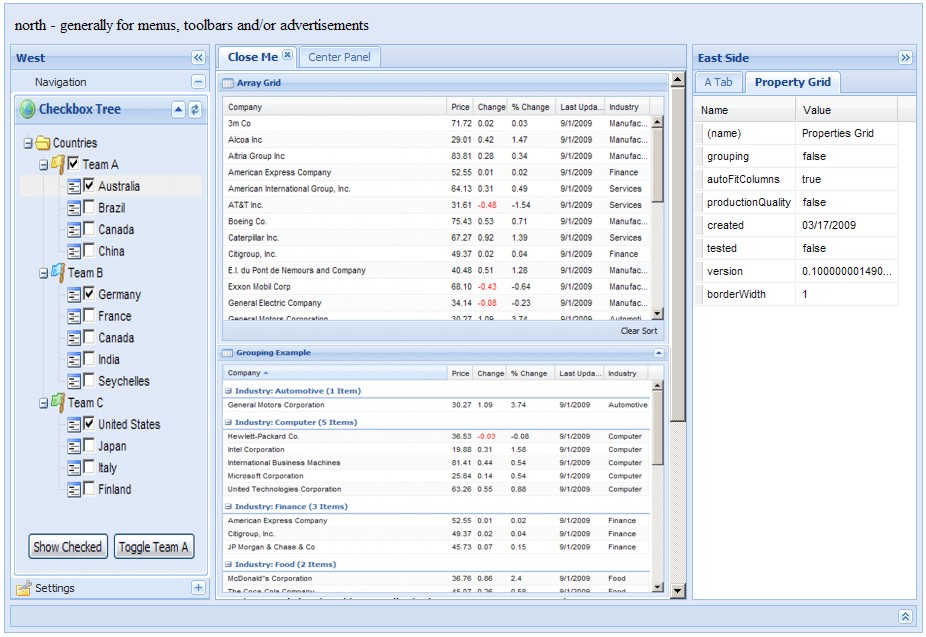
Task: Click the Team C green flag icon
Action: [x=58, y=402]
